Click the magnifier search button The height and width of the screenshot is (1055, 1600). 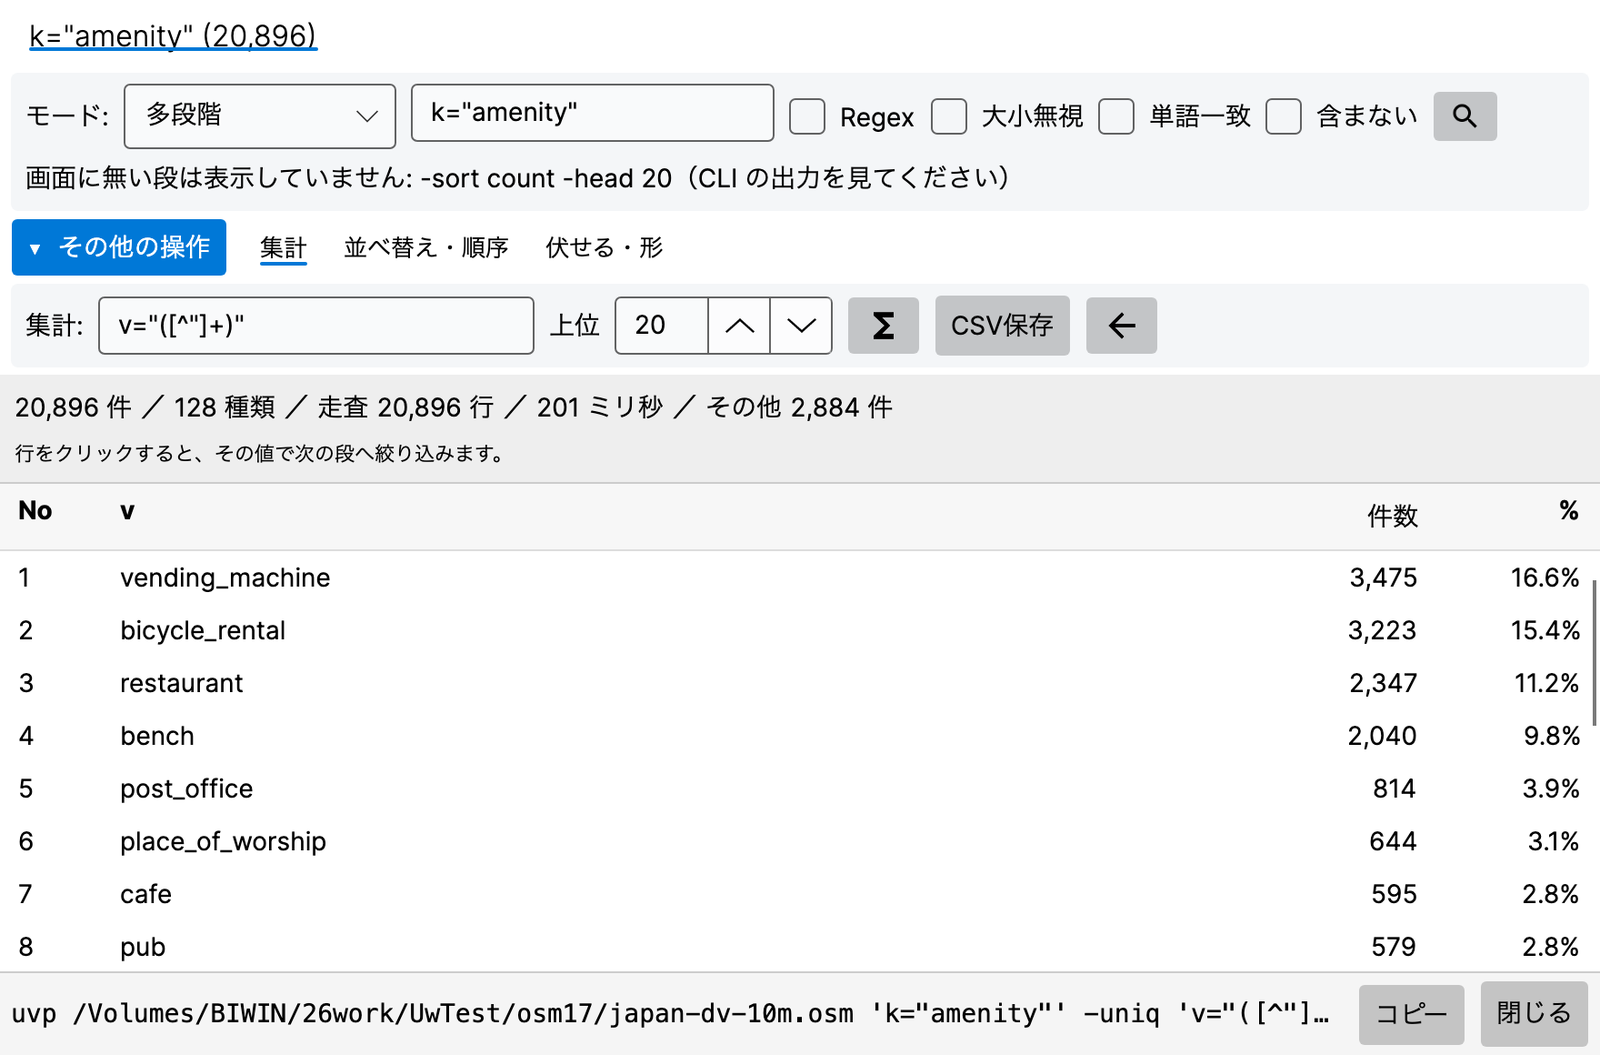point(1464,116)
